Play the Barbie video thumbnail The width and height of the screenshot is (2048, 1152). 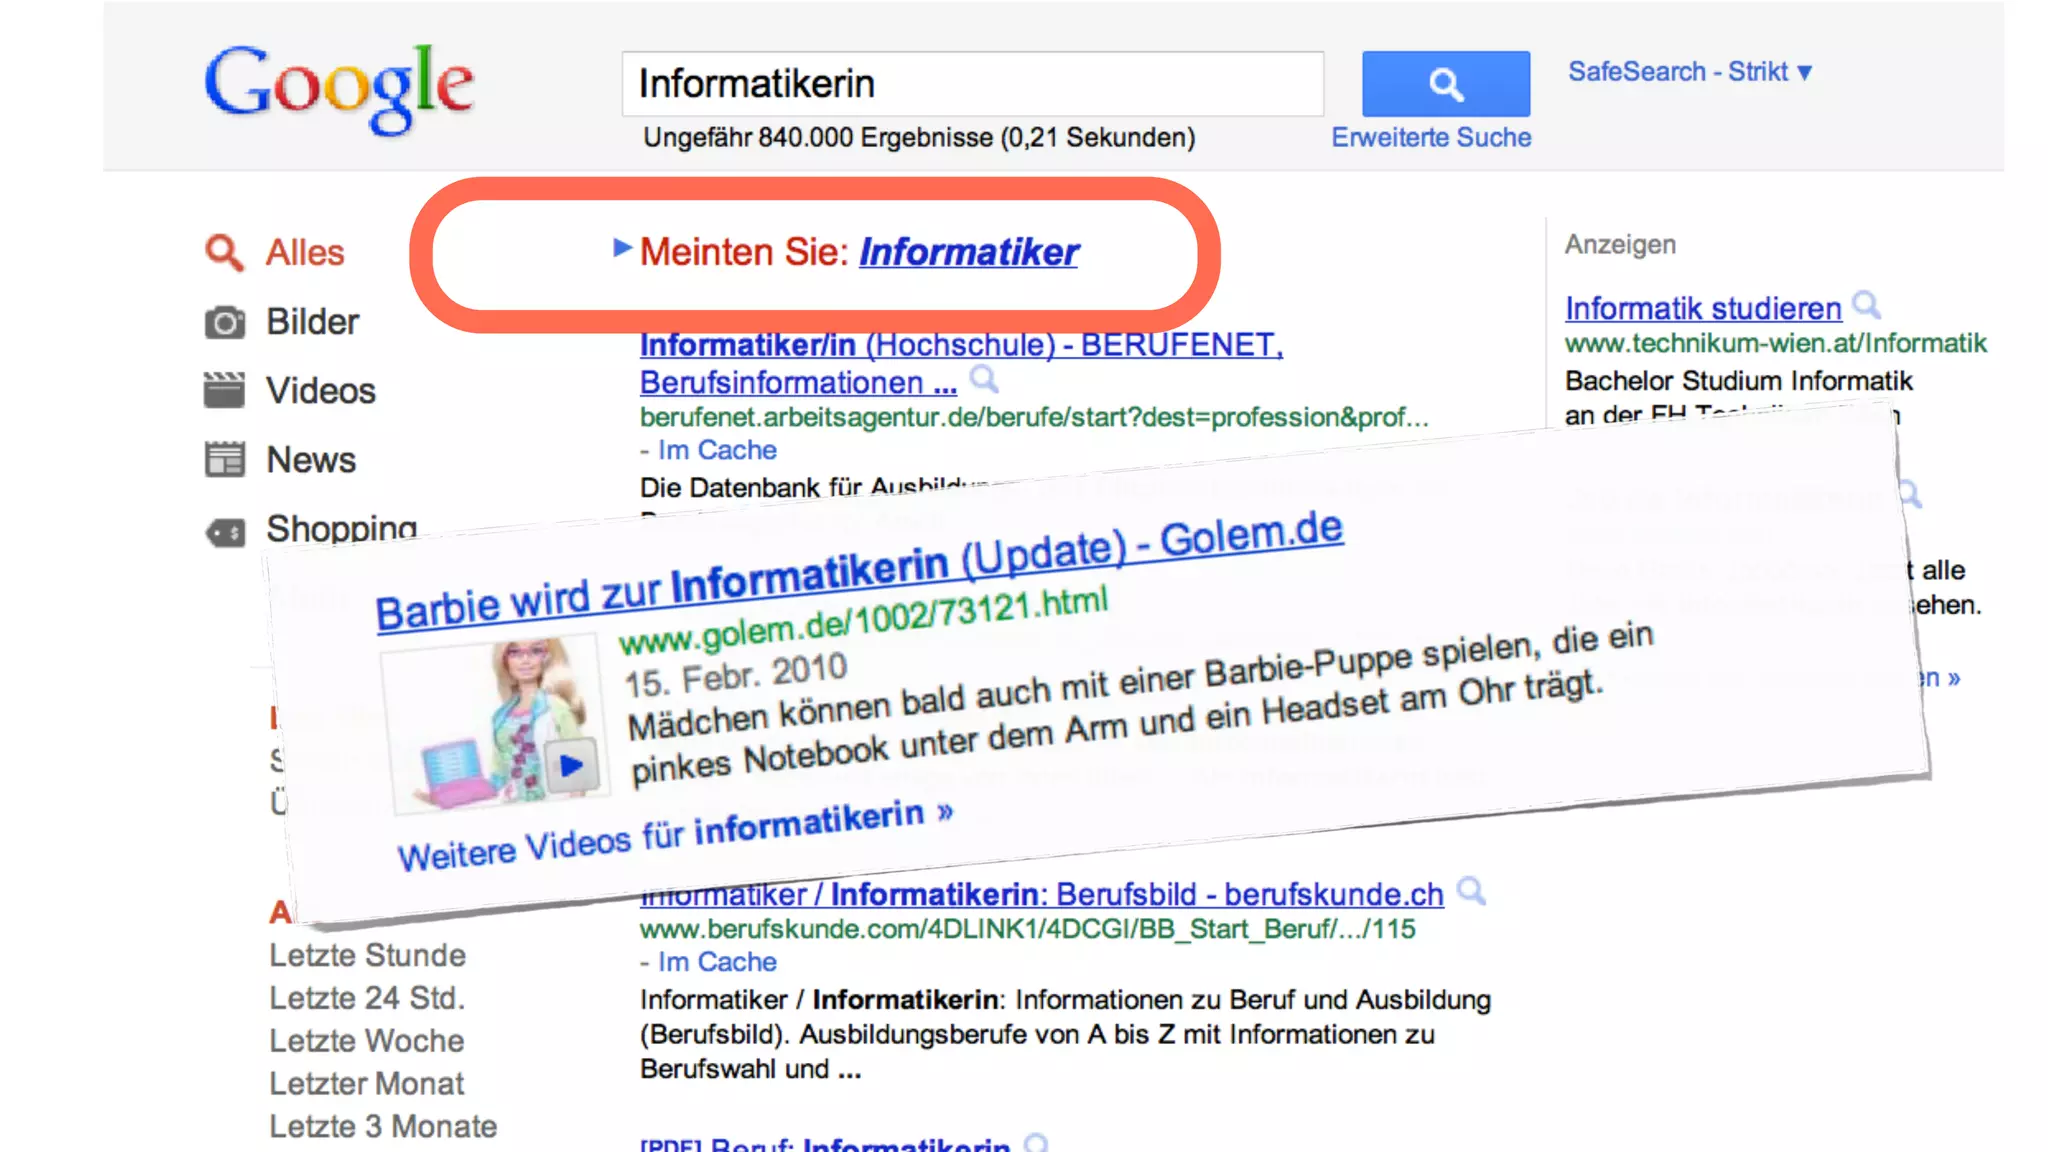point(571,766)
